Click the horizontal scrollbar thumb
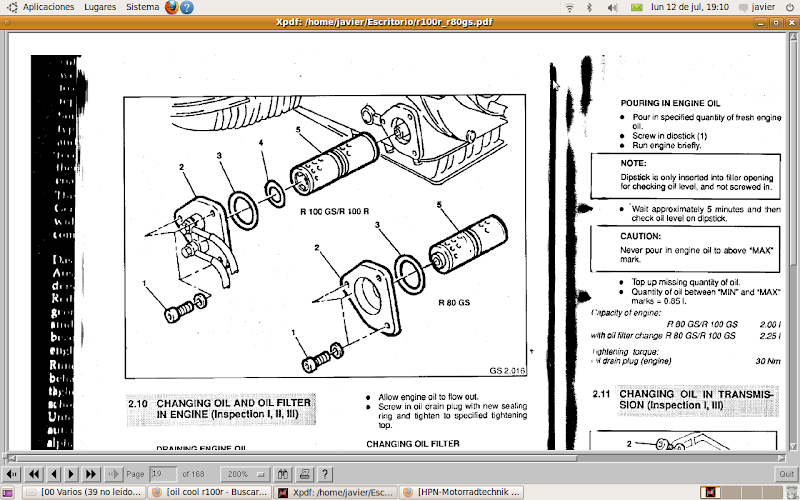This screenshot has width=800, height=500. pyautogui.click(x=296, y=458)
